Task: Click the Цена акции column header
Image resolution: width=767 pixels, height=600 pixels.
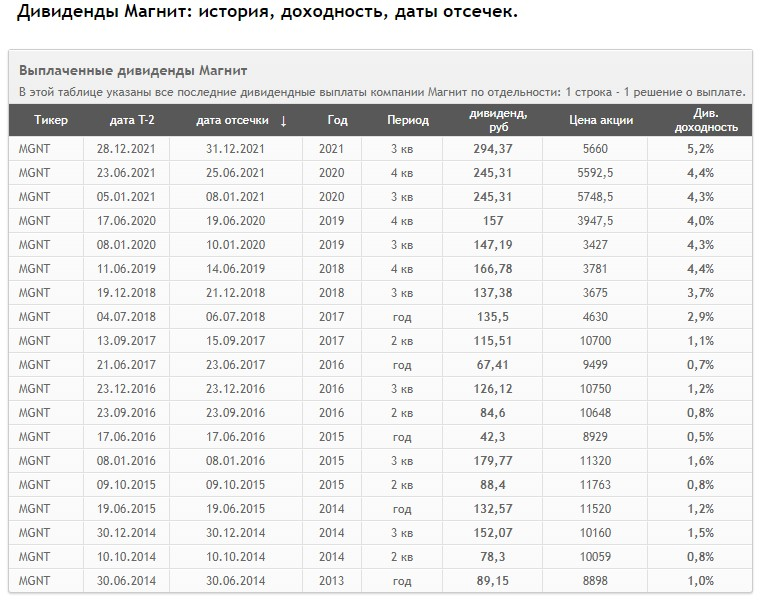Action: click(601, 120)
